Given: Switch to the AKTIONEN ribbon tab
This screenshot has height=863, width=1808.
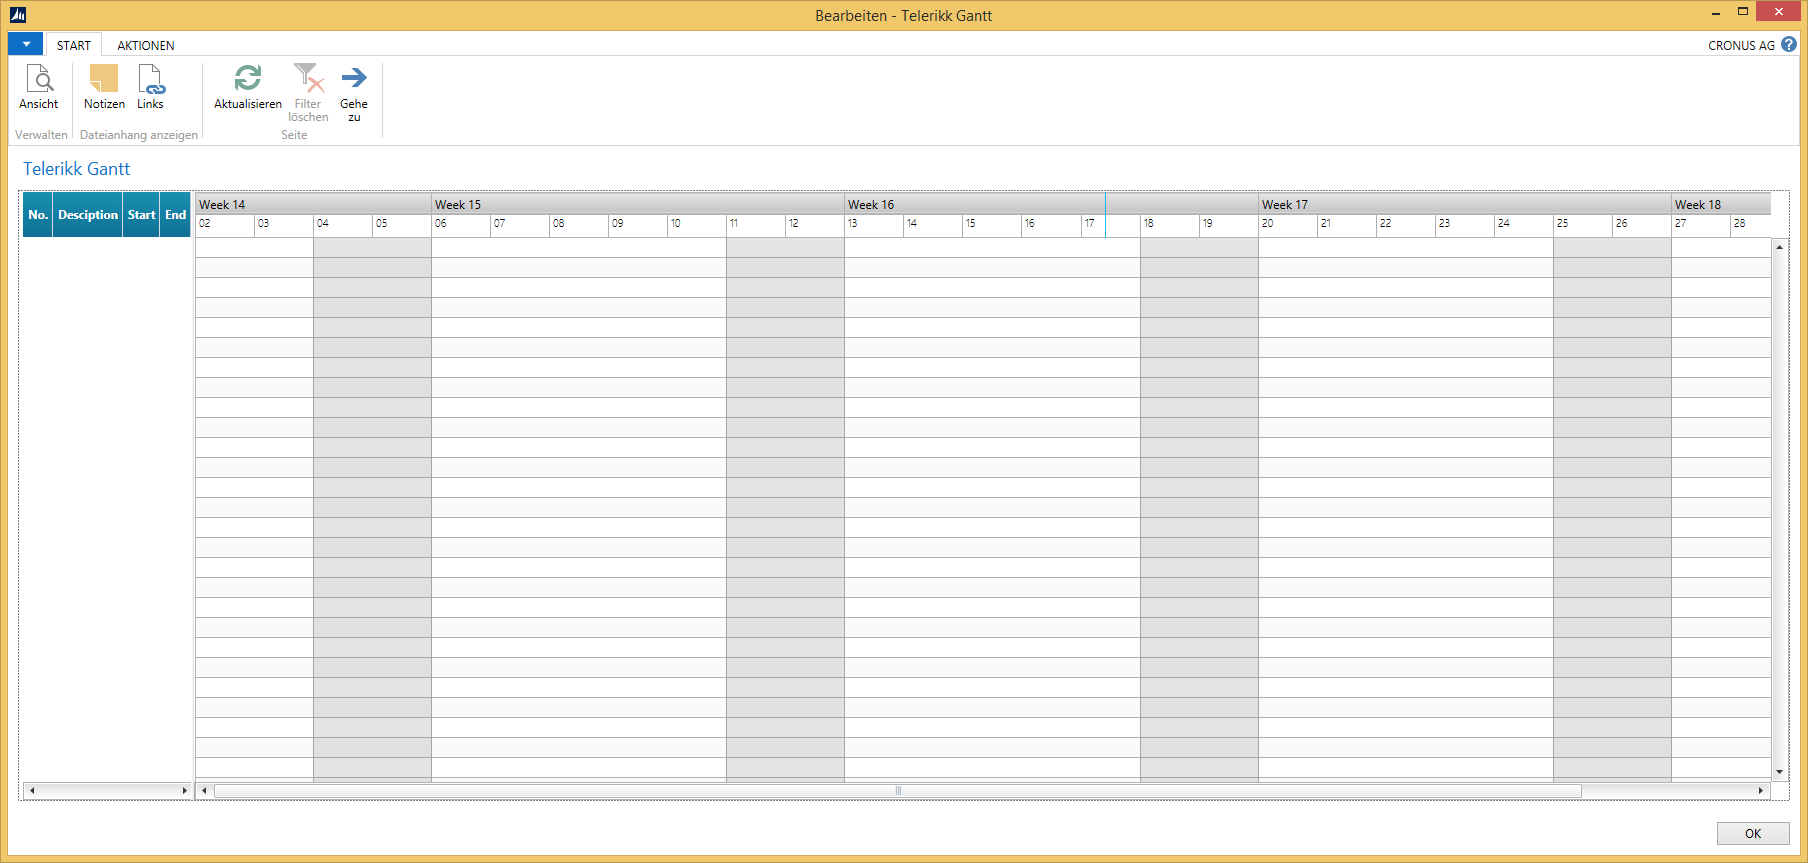Looking at the screenshot, I should (146, 45).
